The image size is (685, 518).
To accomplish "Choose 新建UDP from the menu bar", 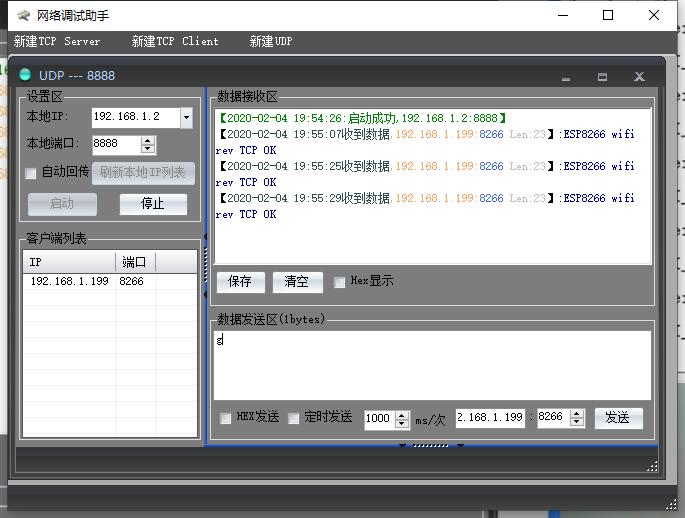I will (270, 41).
